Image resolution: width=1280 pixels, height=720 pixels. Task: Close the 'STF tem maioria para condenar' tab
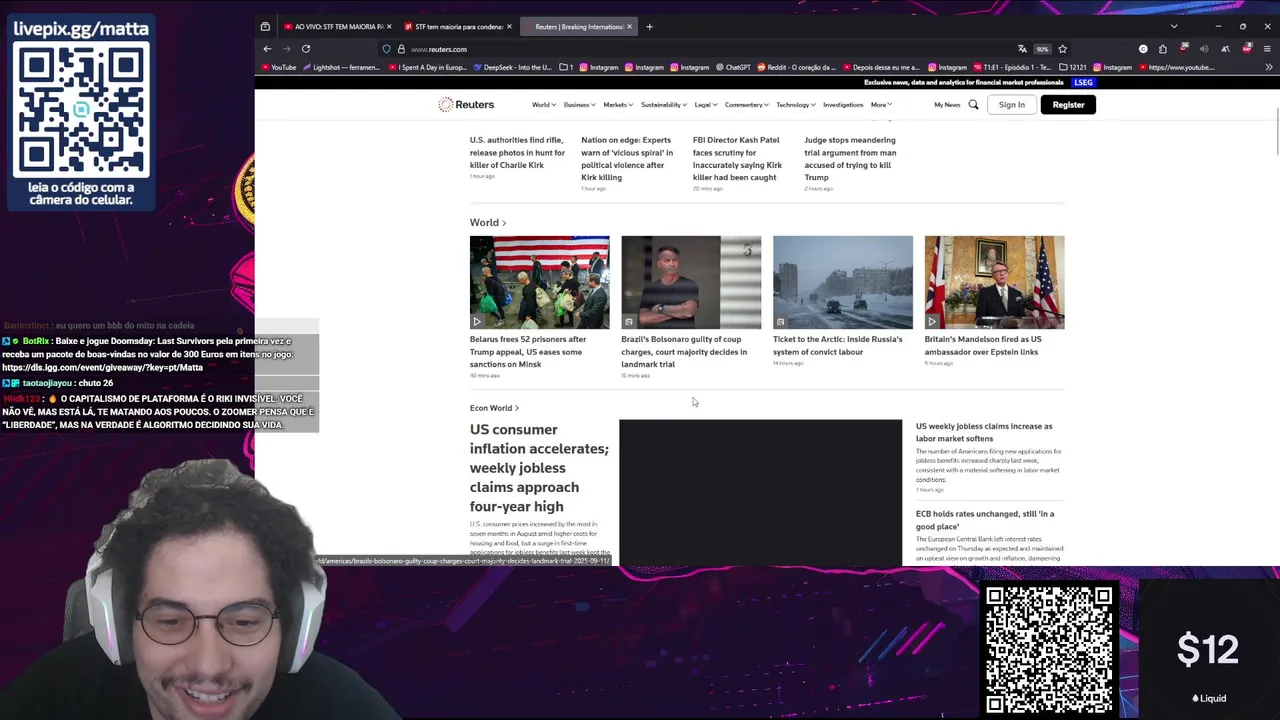click(510, 27)
